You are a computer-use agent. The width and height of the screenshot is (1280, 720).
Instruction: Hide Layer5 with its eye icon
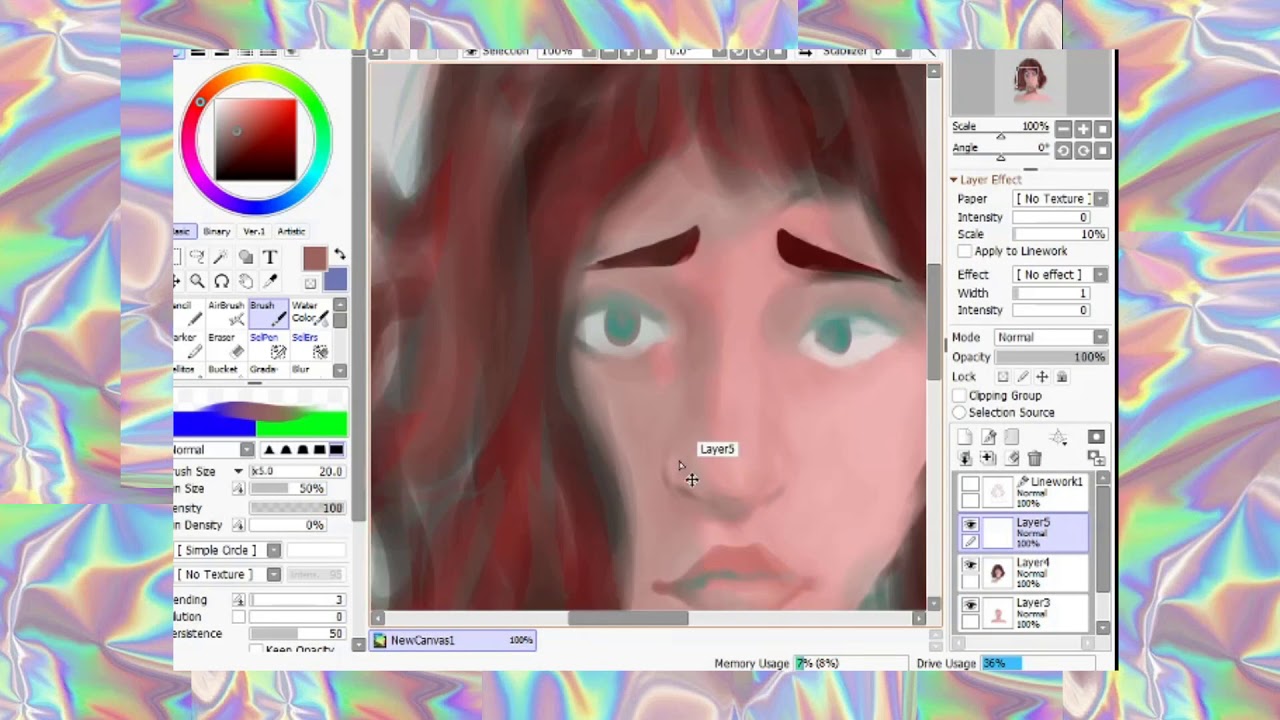click(970, 524)
